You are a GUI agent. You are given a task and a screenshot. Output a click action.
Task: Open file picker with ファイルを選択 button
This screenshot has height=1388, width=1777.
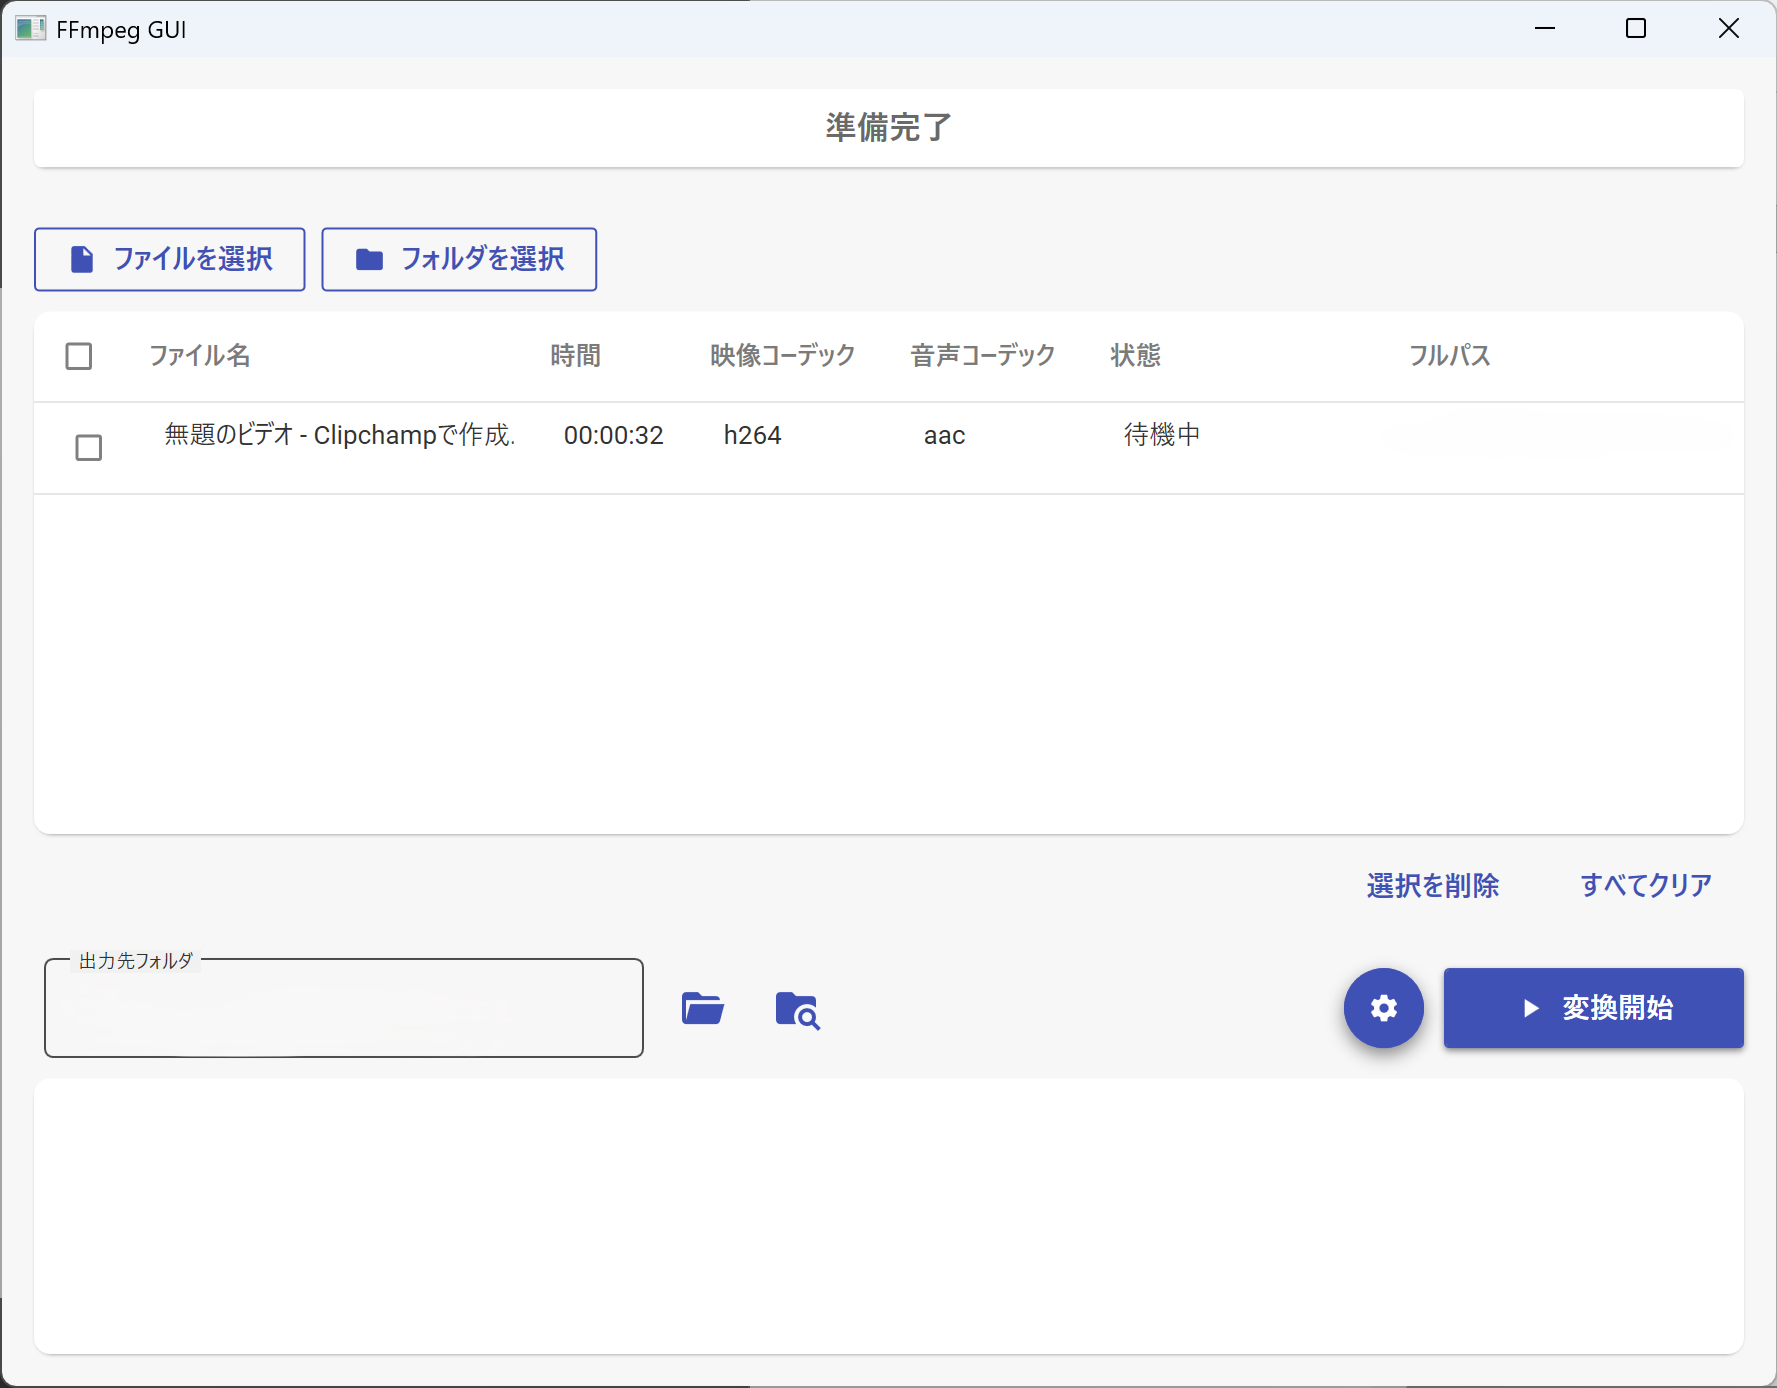[169, 259]
